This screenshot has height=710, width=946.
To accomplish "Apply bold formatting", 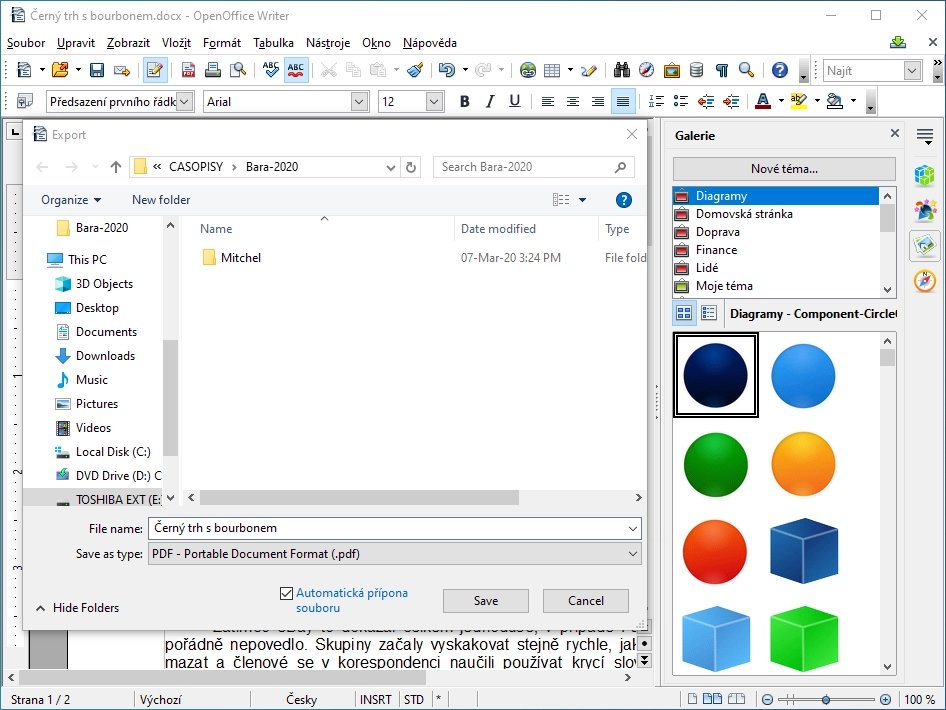I will pyautogui.click(x=464, y=101).
